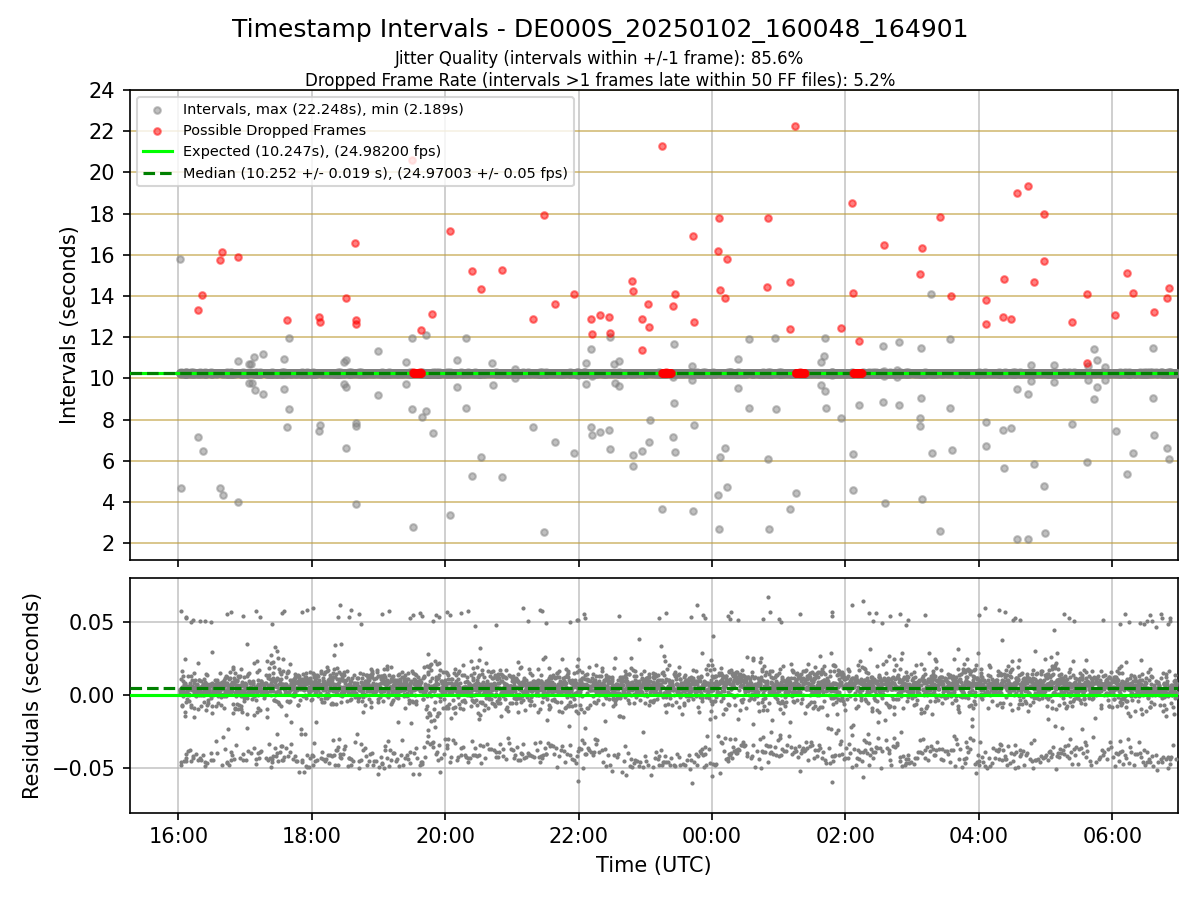Click the "Residuals (seconds)" y-axis label

31,696
